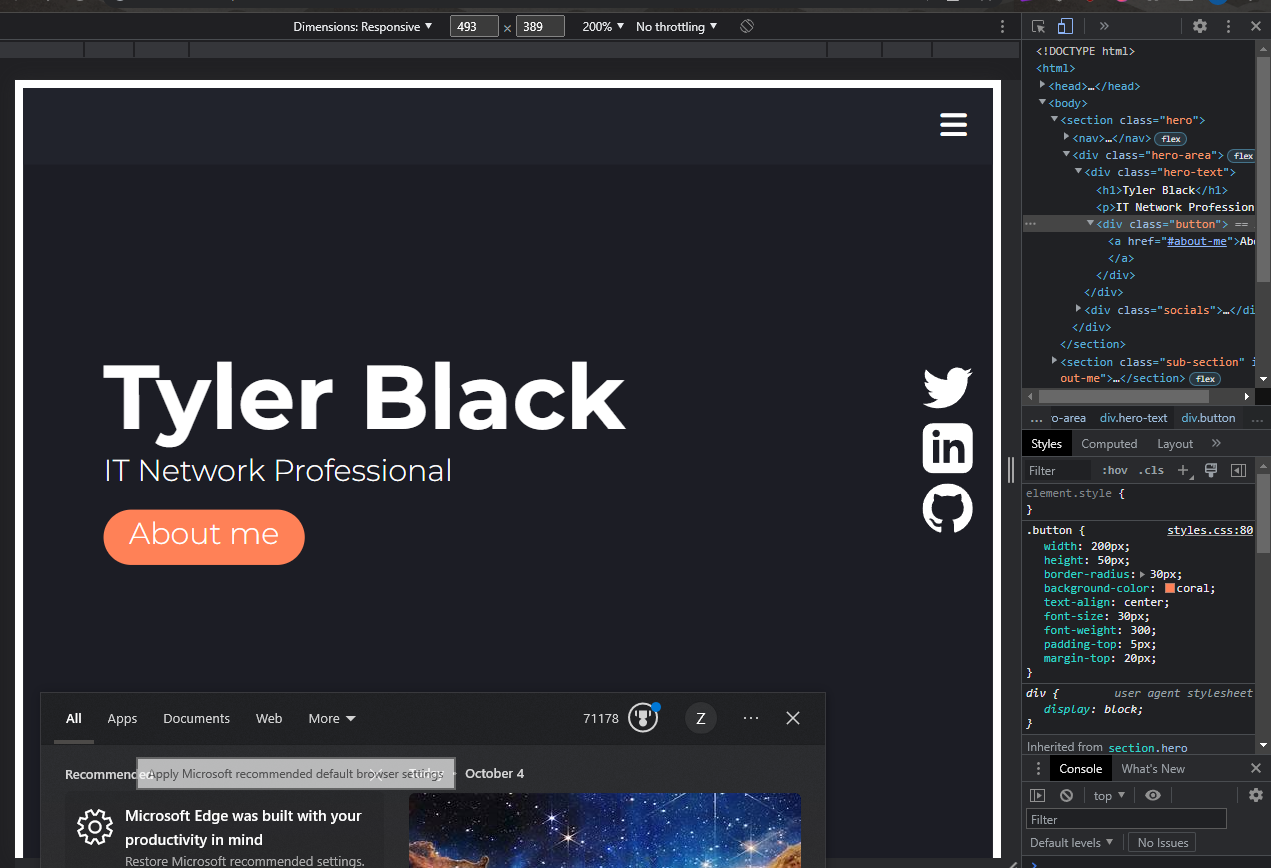Open DevTools settings gear
The width and height of the screenshot is (1271, 868).
pos(1200,26)
